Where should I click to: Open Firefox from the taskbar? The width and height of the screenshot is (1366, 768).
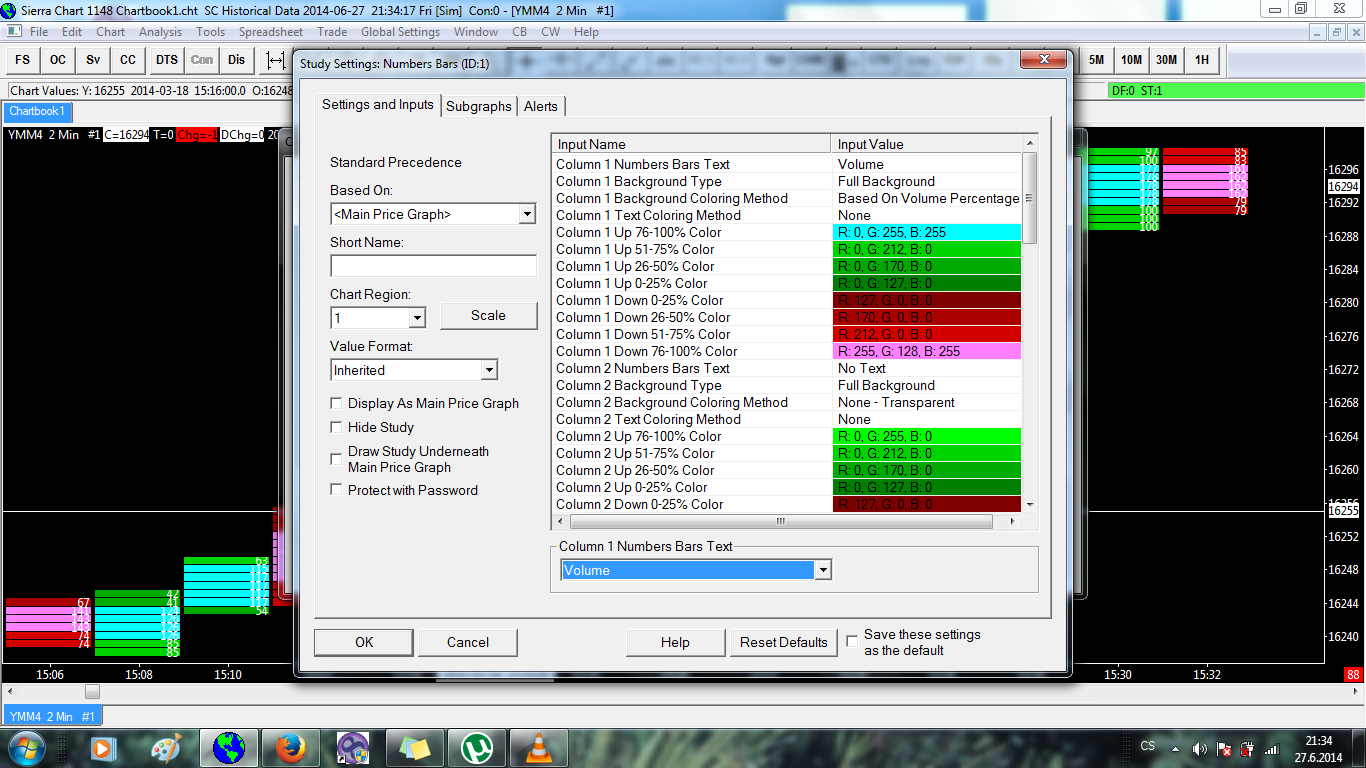click(x=291, y=748)
